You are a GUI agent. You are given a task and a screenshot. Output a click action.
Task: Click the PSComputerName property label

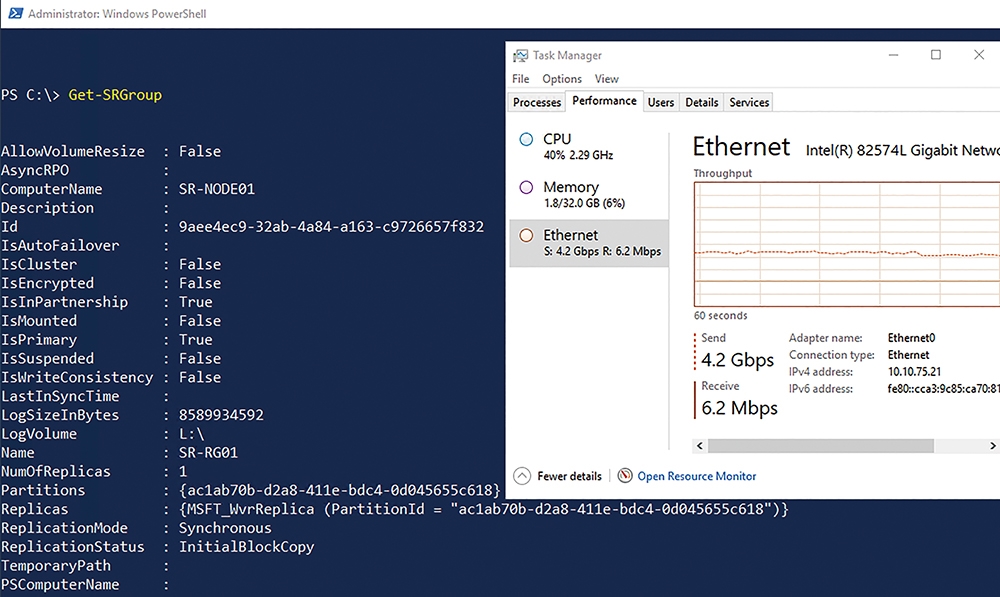(x=60, y=584)
